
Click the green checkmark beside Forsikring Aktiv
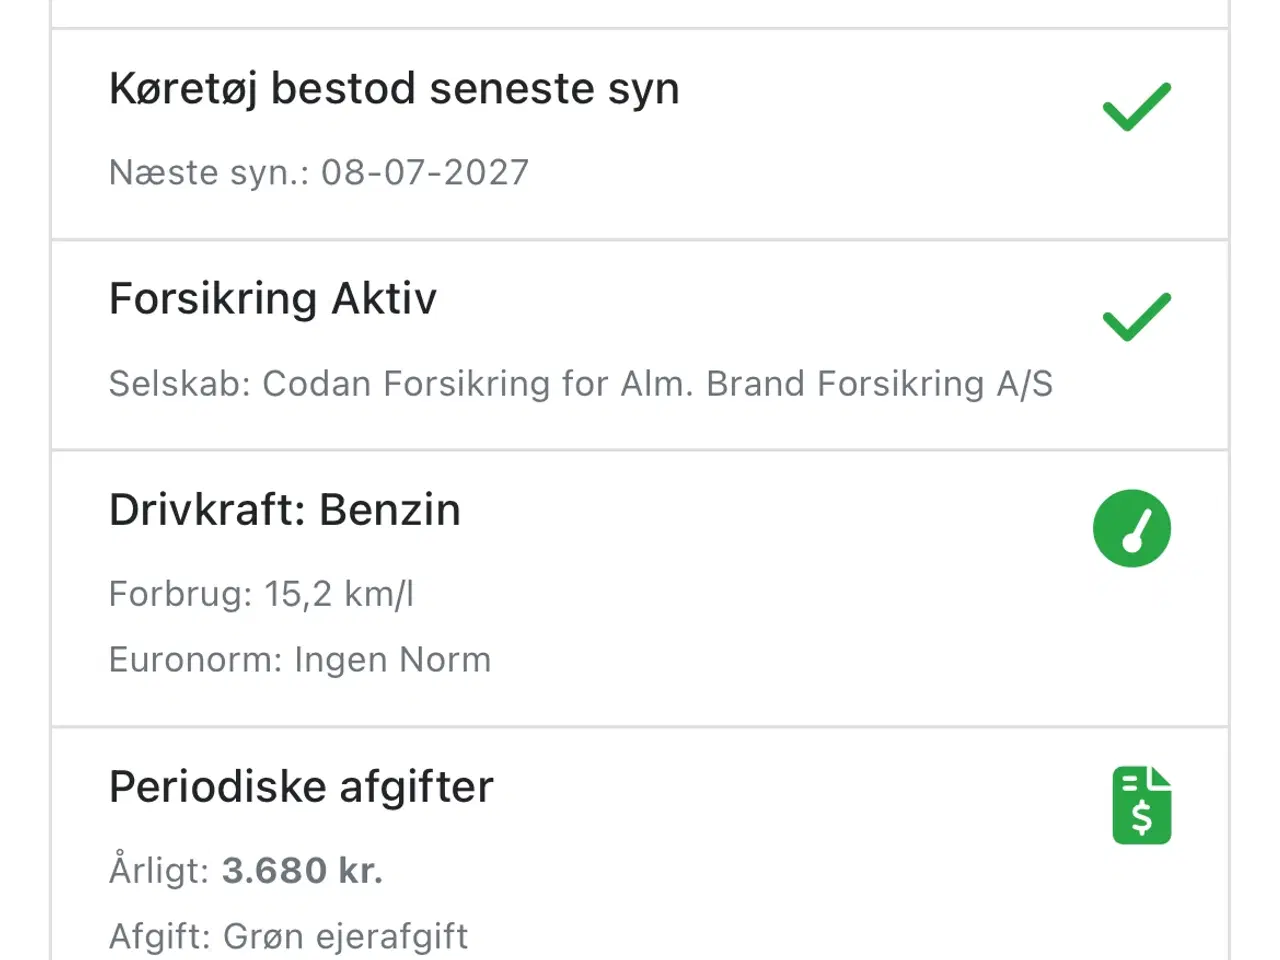point(1136,317)
